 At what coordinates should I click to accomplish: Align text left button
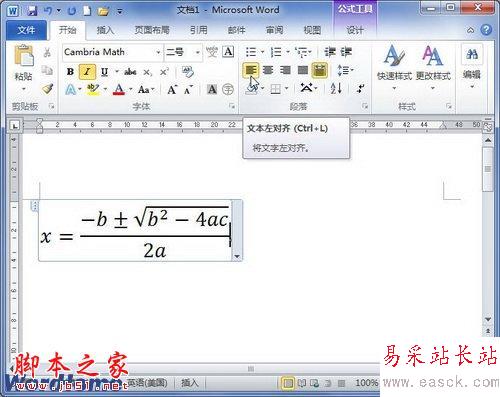pos(251,70)
